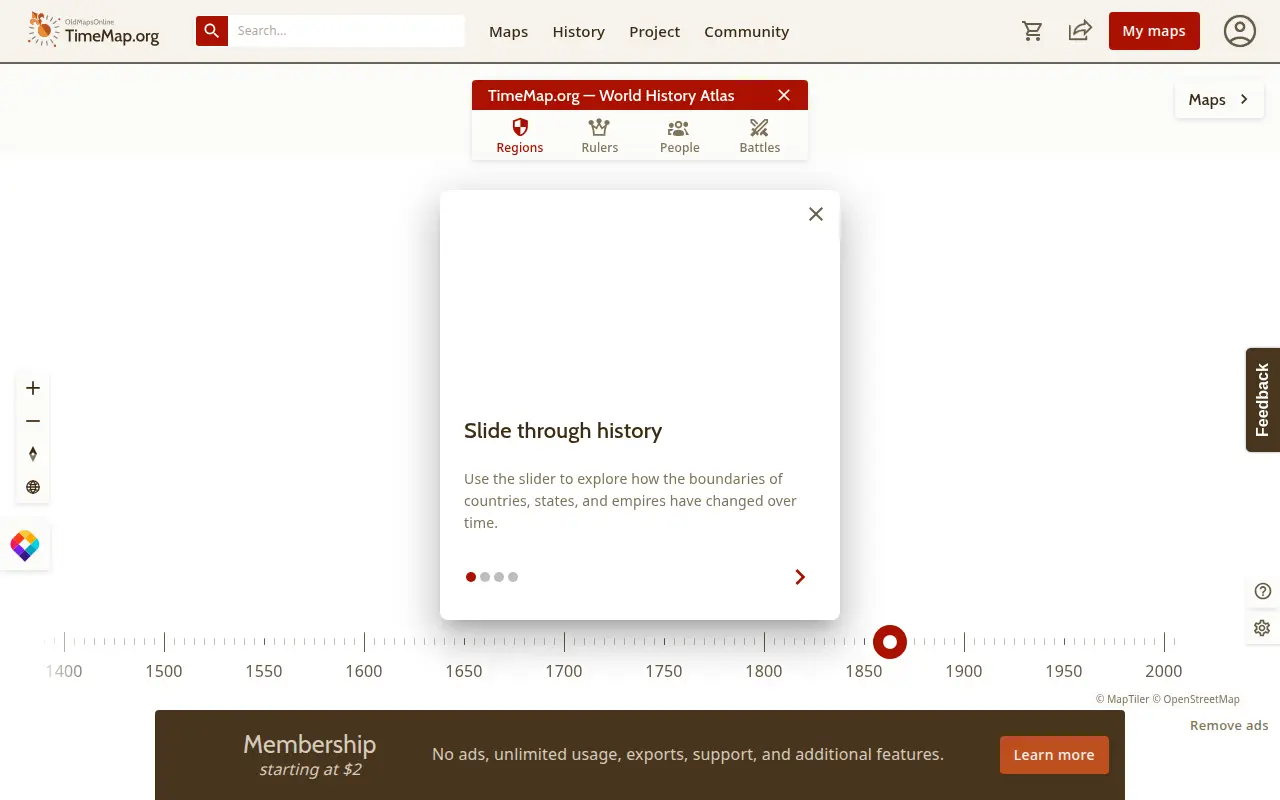This screenshot has width=1280, height=800.
Task: Jump timeline to year 1800
Action: 764,671
